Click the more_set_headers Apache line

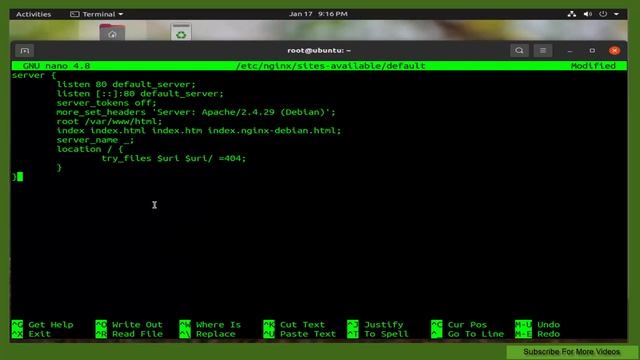tap(196, 112)
